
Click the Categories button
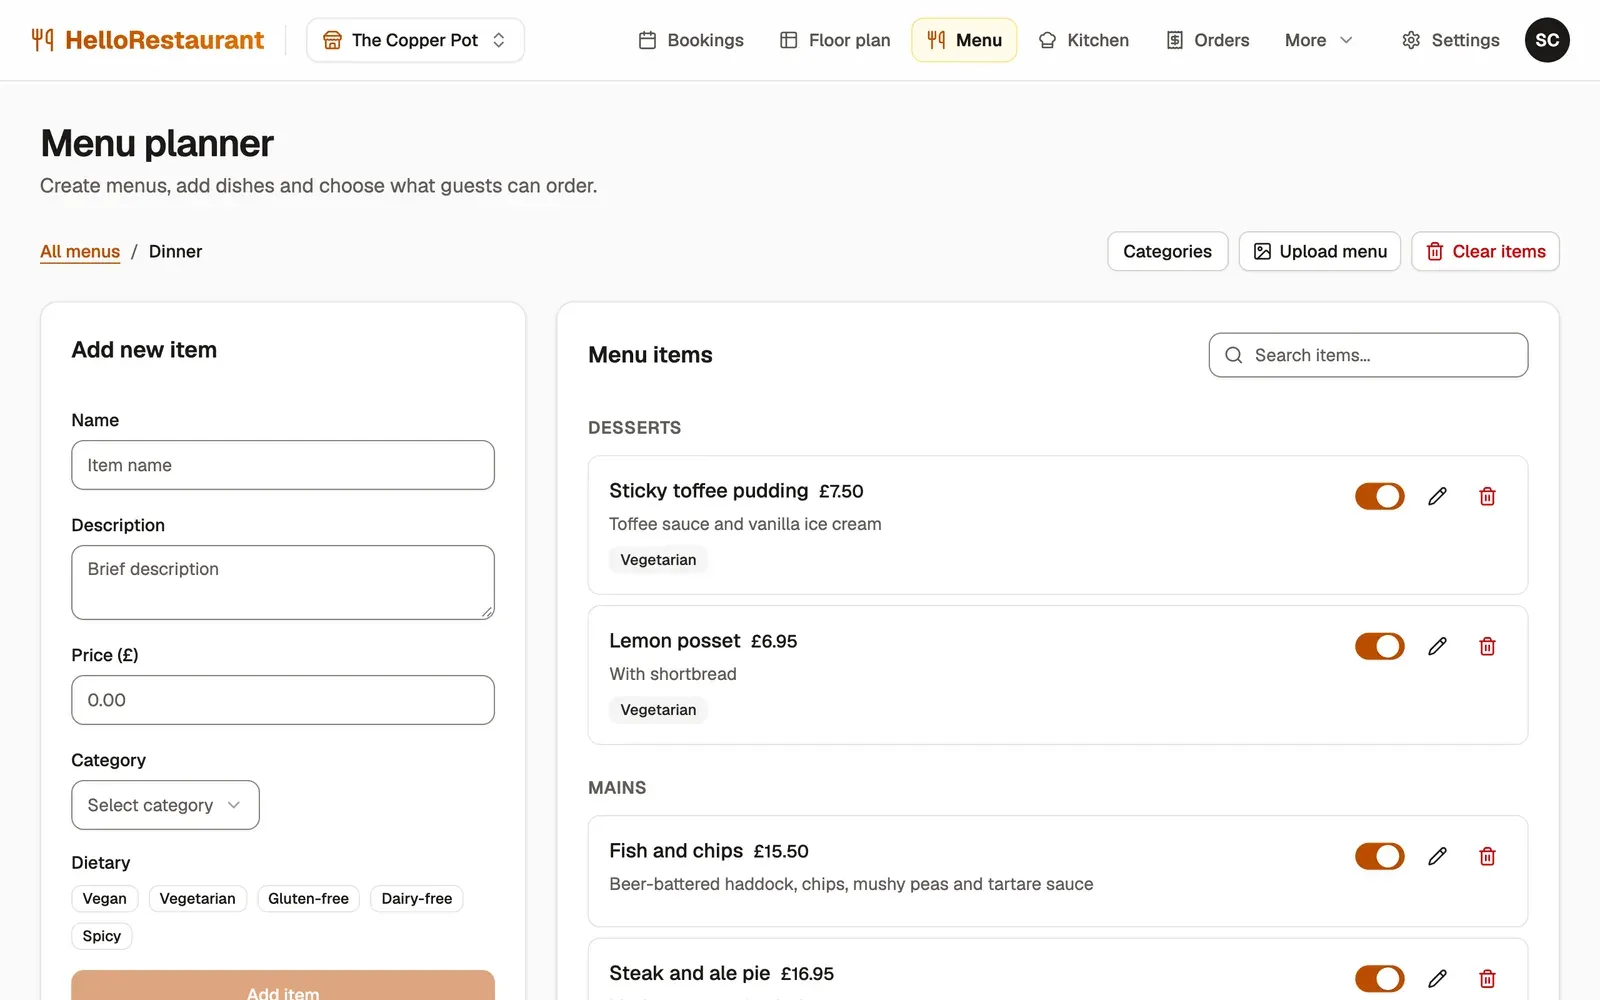point(1167,251)
